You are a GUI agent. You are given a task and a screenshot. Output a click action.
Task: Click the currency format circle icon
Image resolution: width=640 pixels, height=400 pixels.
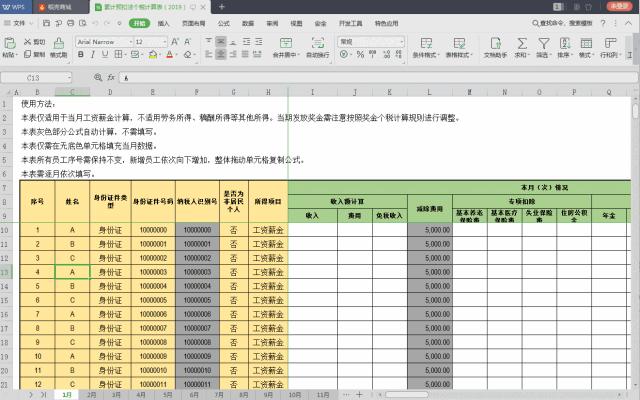pyautogui.click(x=344, y=54)
